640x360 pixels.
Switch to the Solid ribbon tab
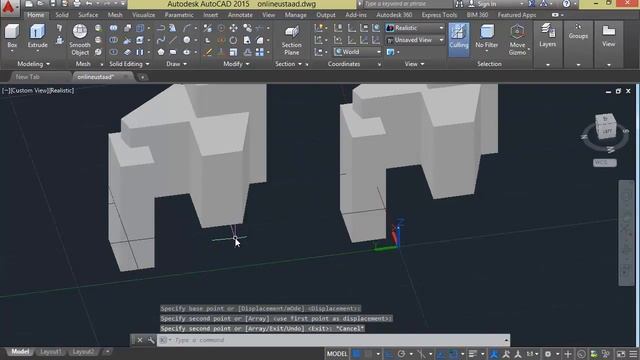62,15
